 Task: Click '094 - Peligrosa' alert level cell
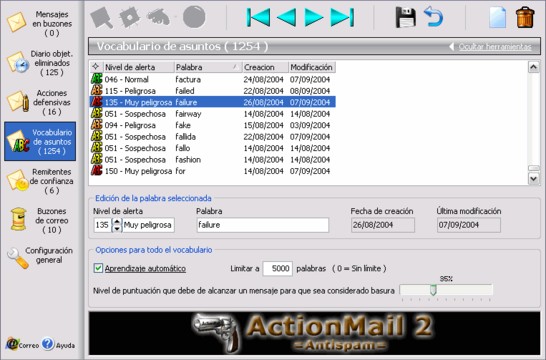point(130,125)
